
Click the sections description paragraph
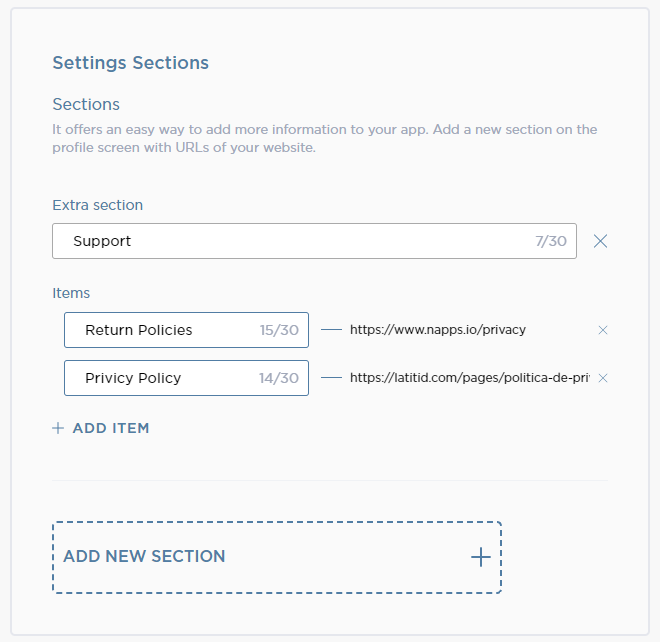click(324, 138)
